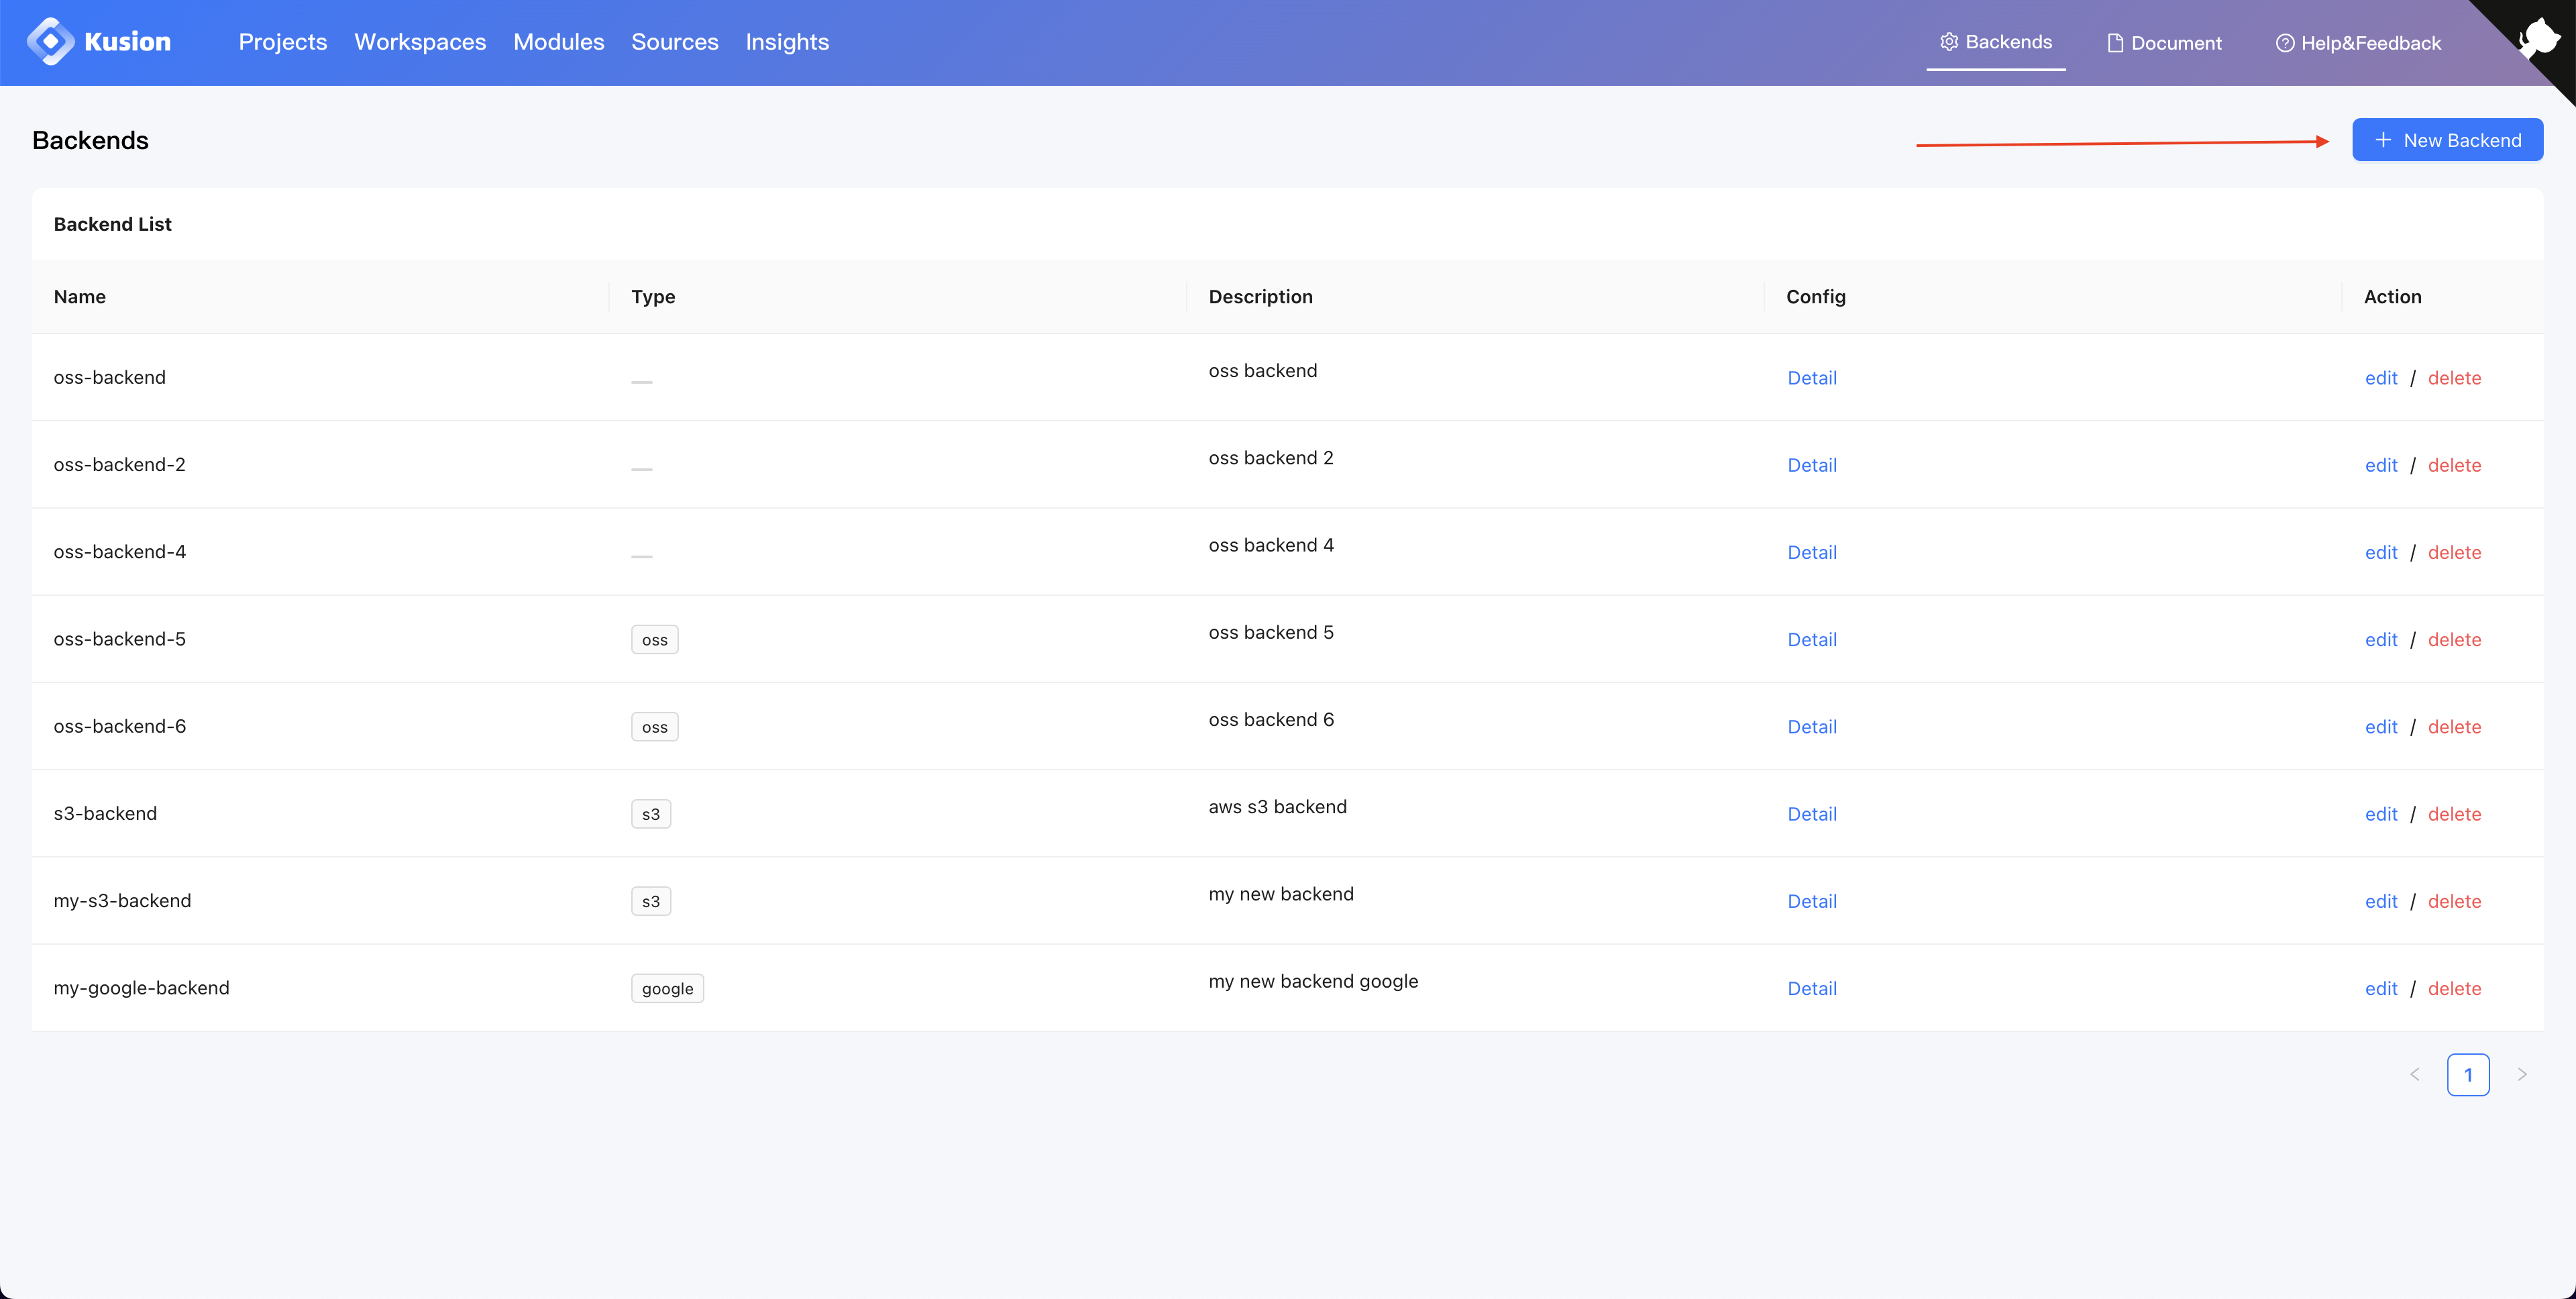Click the Modules navigation tab
The height and width of the screenshot is (1299, 2576).
(x=558, y=42)
